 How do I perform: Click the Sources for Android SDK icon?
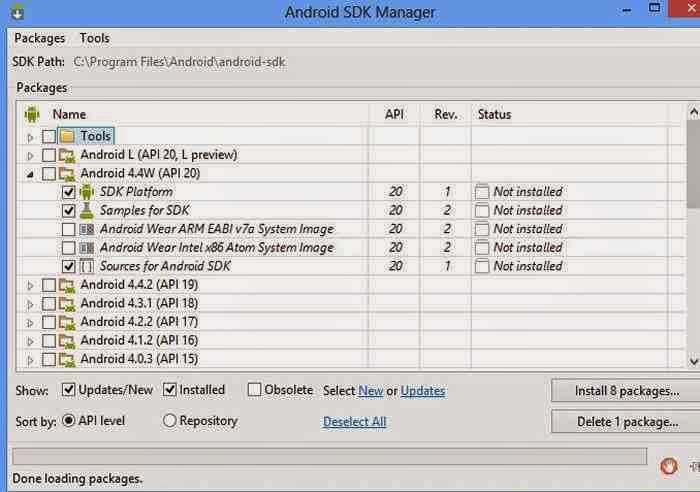(x=86, y=267)
